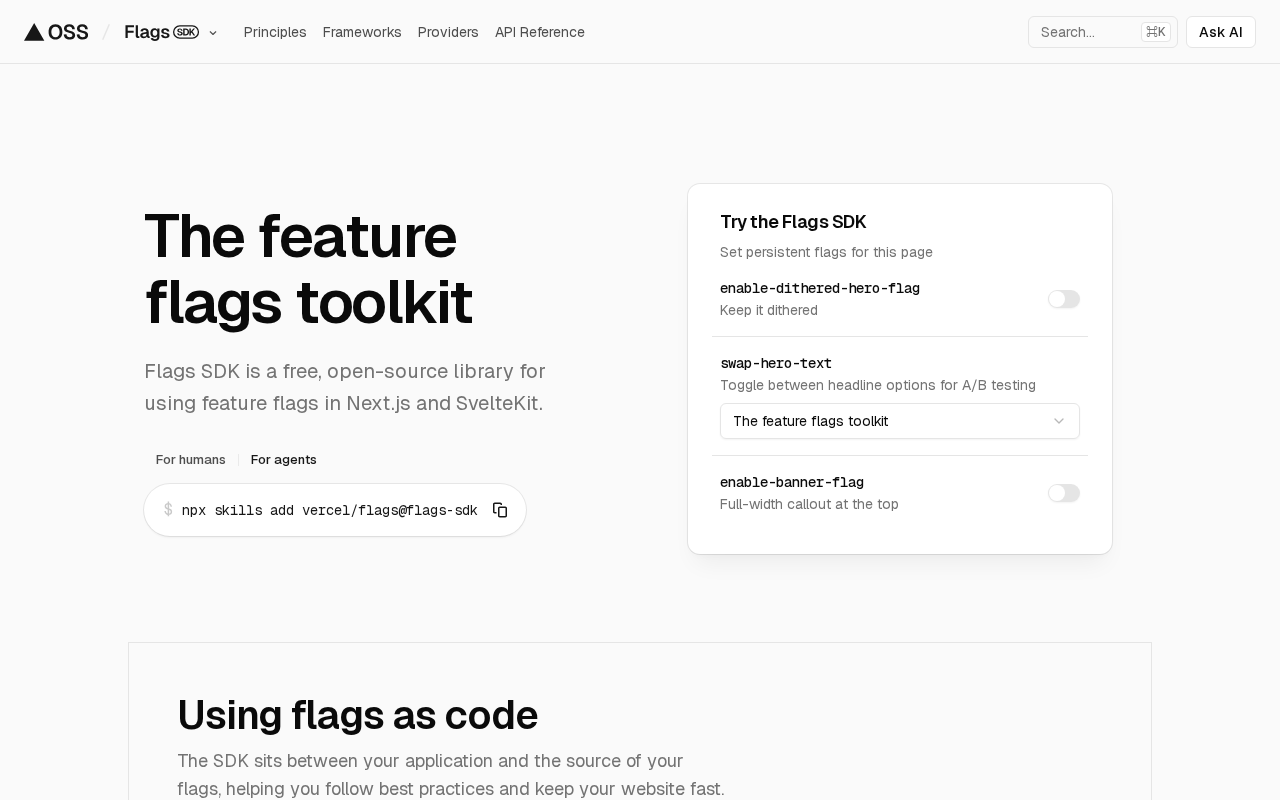Toggle the enable-dithered-hero-flag switch
Screen dimensions: 1280x800
[x=1063, y=299]
